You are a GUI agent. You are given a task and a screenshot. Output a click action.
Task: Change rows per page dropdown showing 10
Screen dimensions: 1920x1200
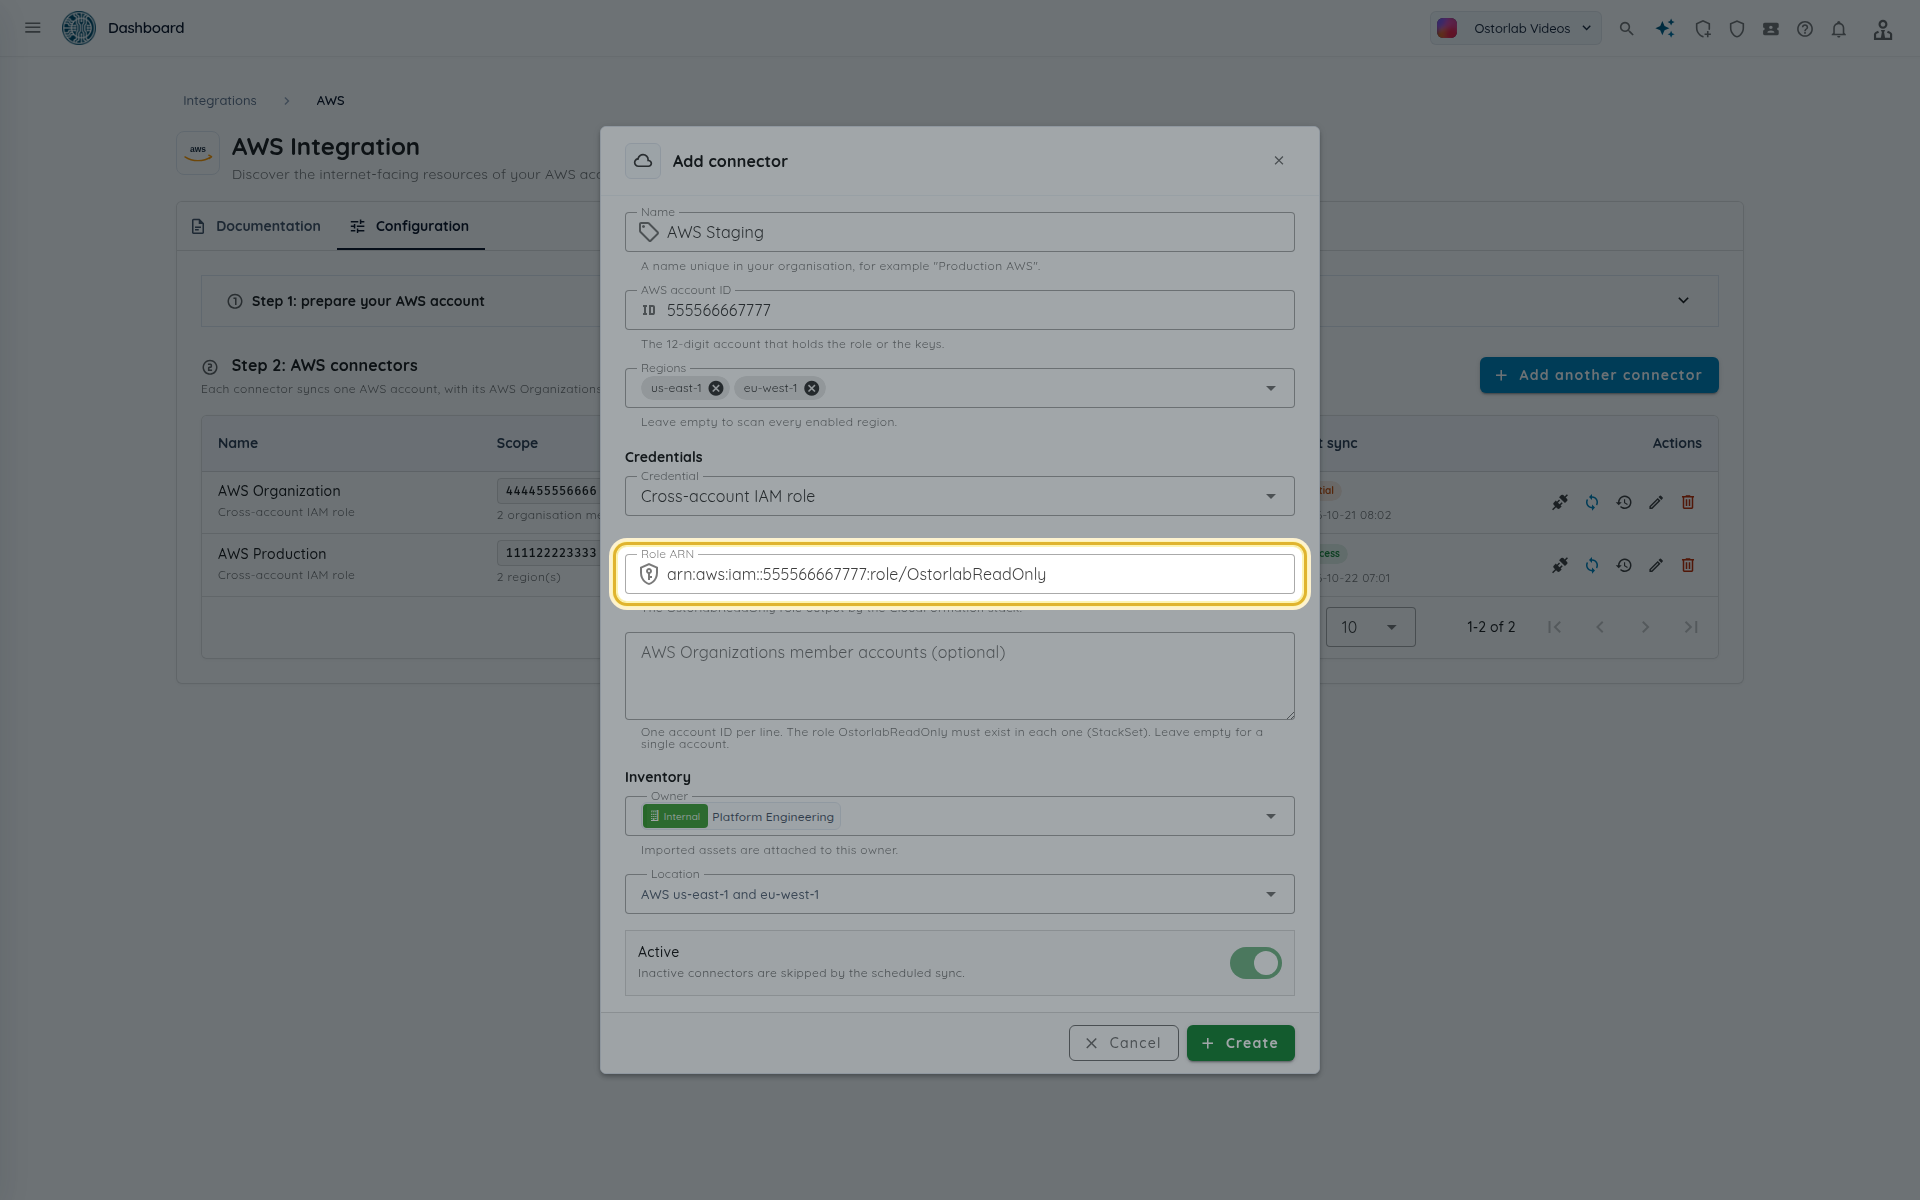pos(1371,627)
